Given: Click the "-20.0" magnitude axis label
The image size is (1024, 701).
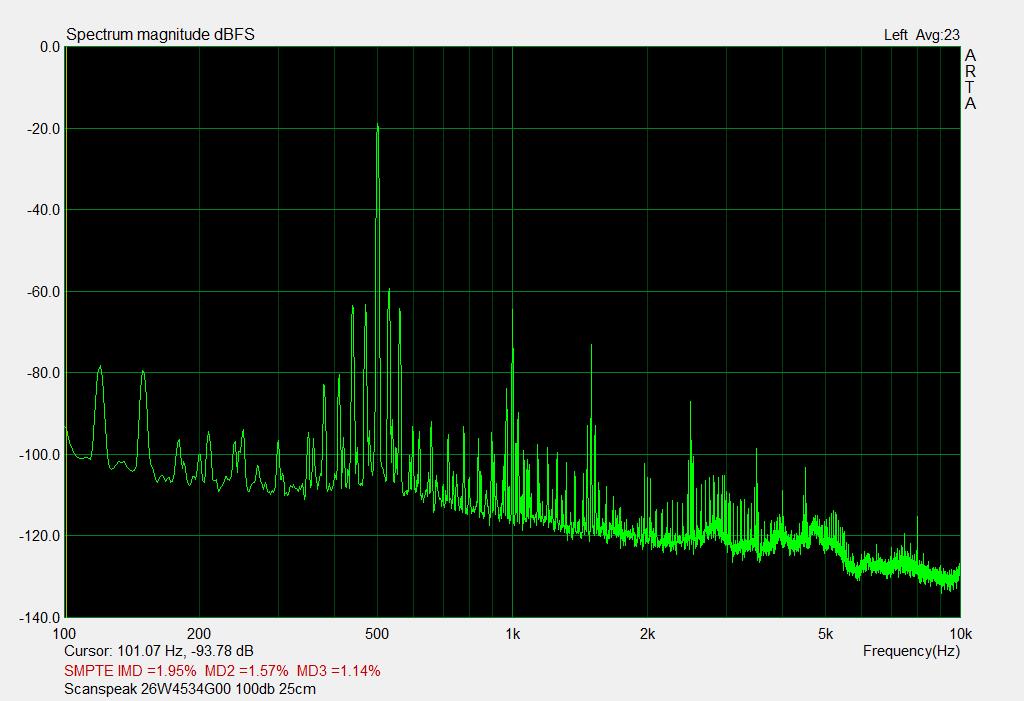Looking at the screenshot, I should pos(41,128).
